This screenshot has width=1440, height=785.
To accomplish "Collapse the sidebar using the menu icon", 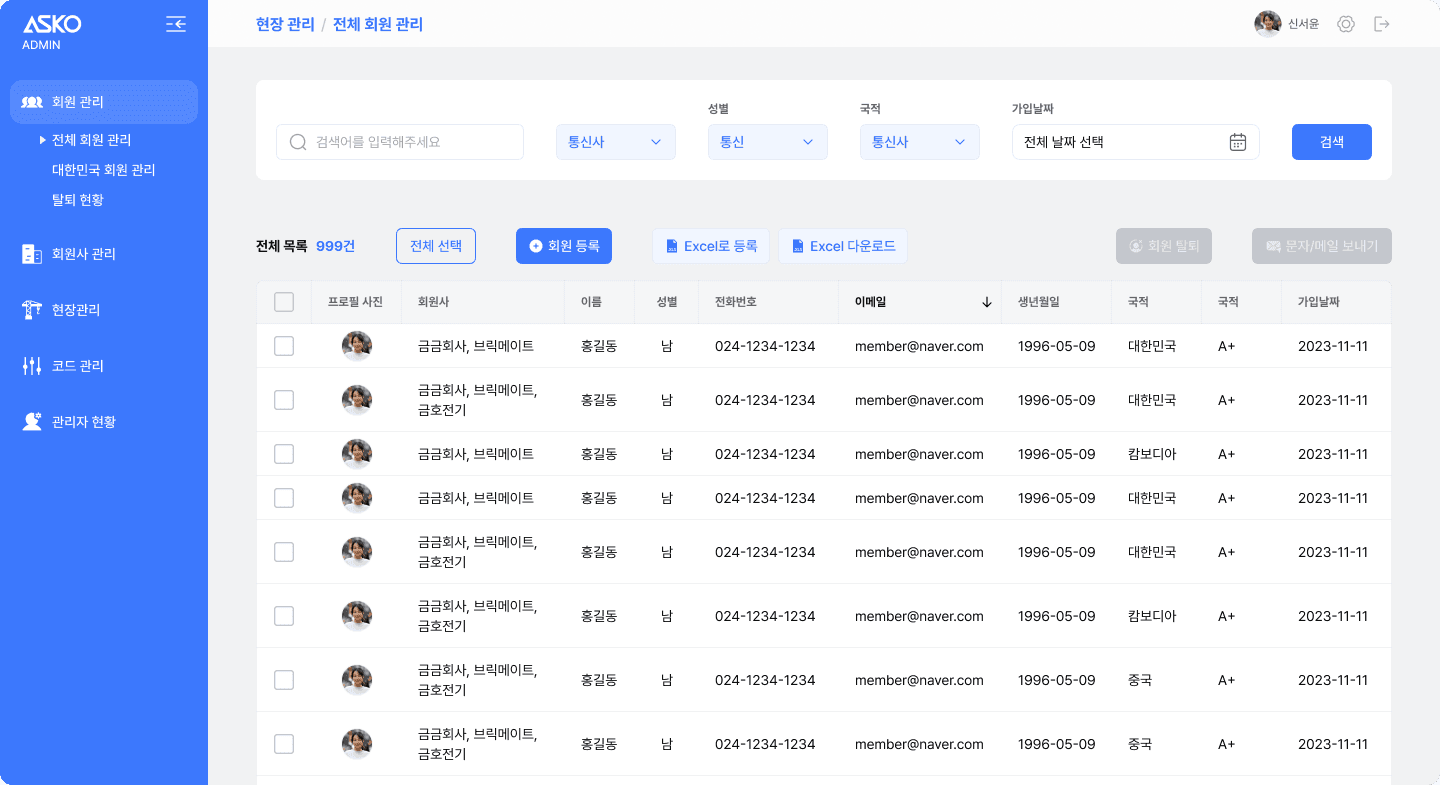I will point(176,24).
